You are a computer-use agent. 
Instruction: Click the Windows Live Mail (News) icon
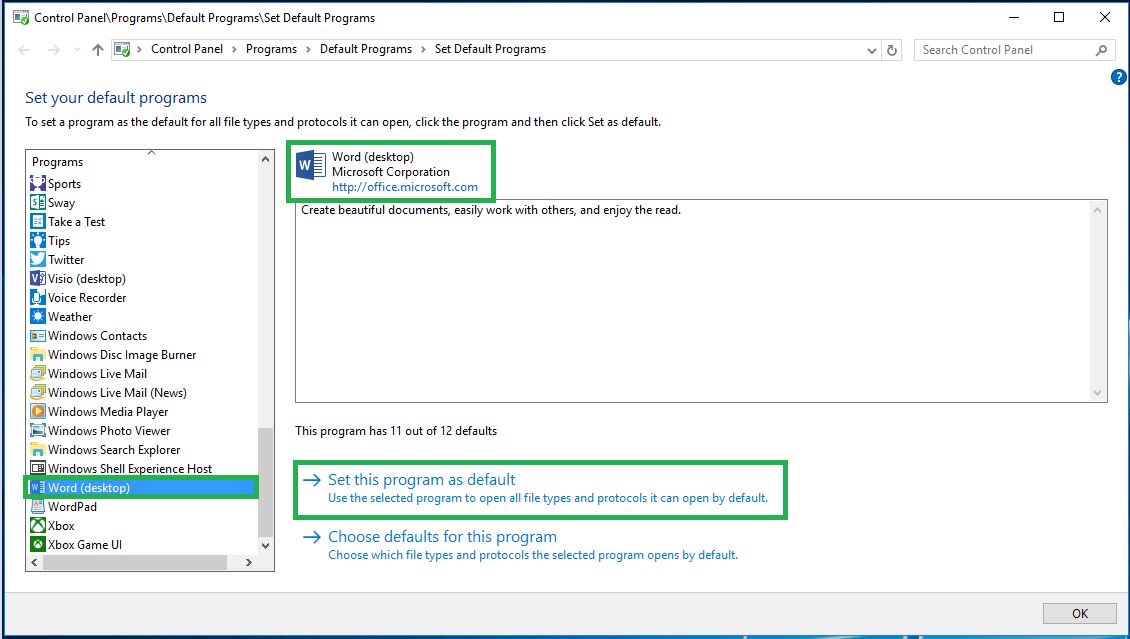(37, 393)
